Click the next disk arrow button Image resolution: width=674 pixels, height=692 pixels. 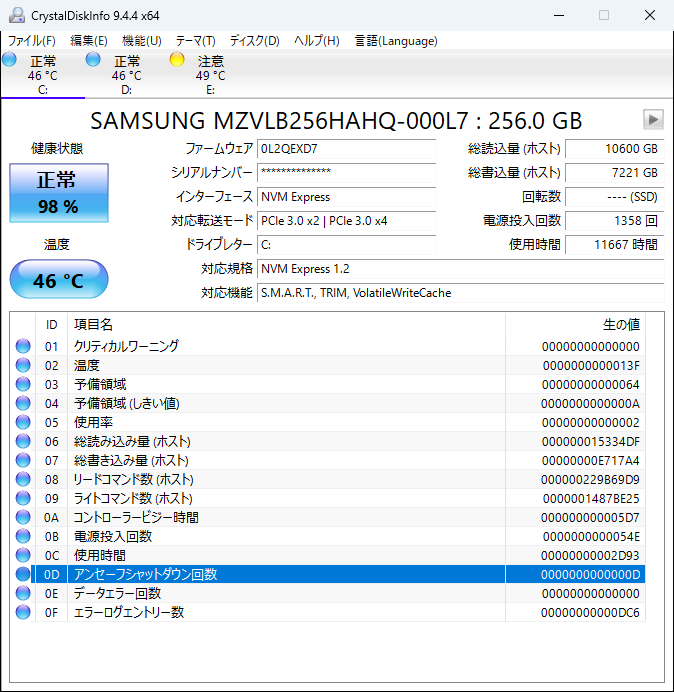[x=653, y=120]
